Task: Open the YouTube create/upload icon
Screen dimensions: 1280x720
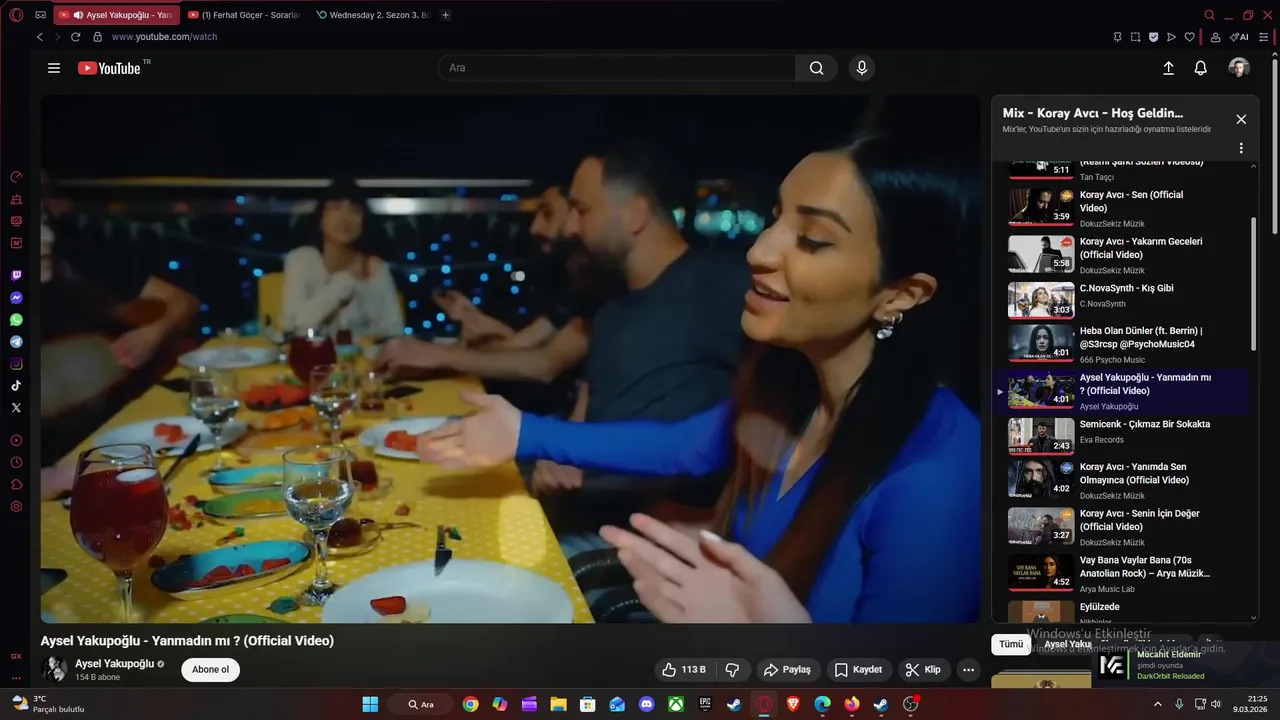Action: point(1168,68)
